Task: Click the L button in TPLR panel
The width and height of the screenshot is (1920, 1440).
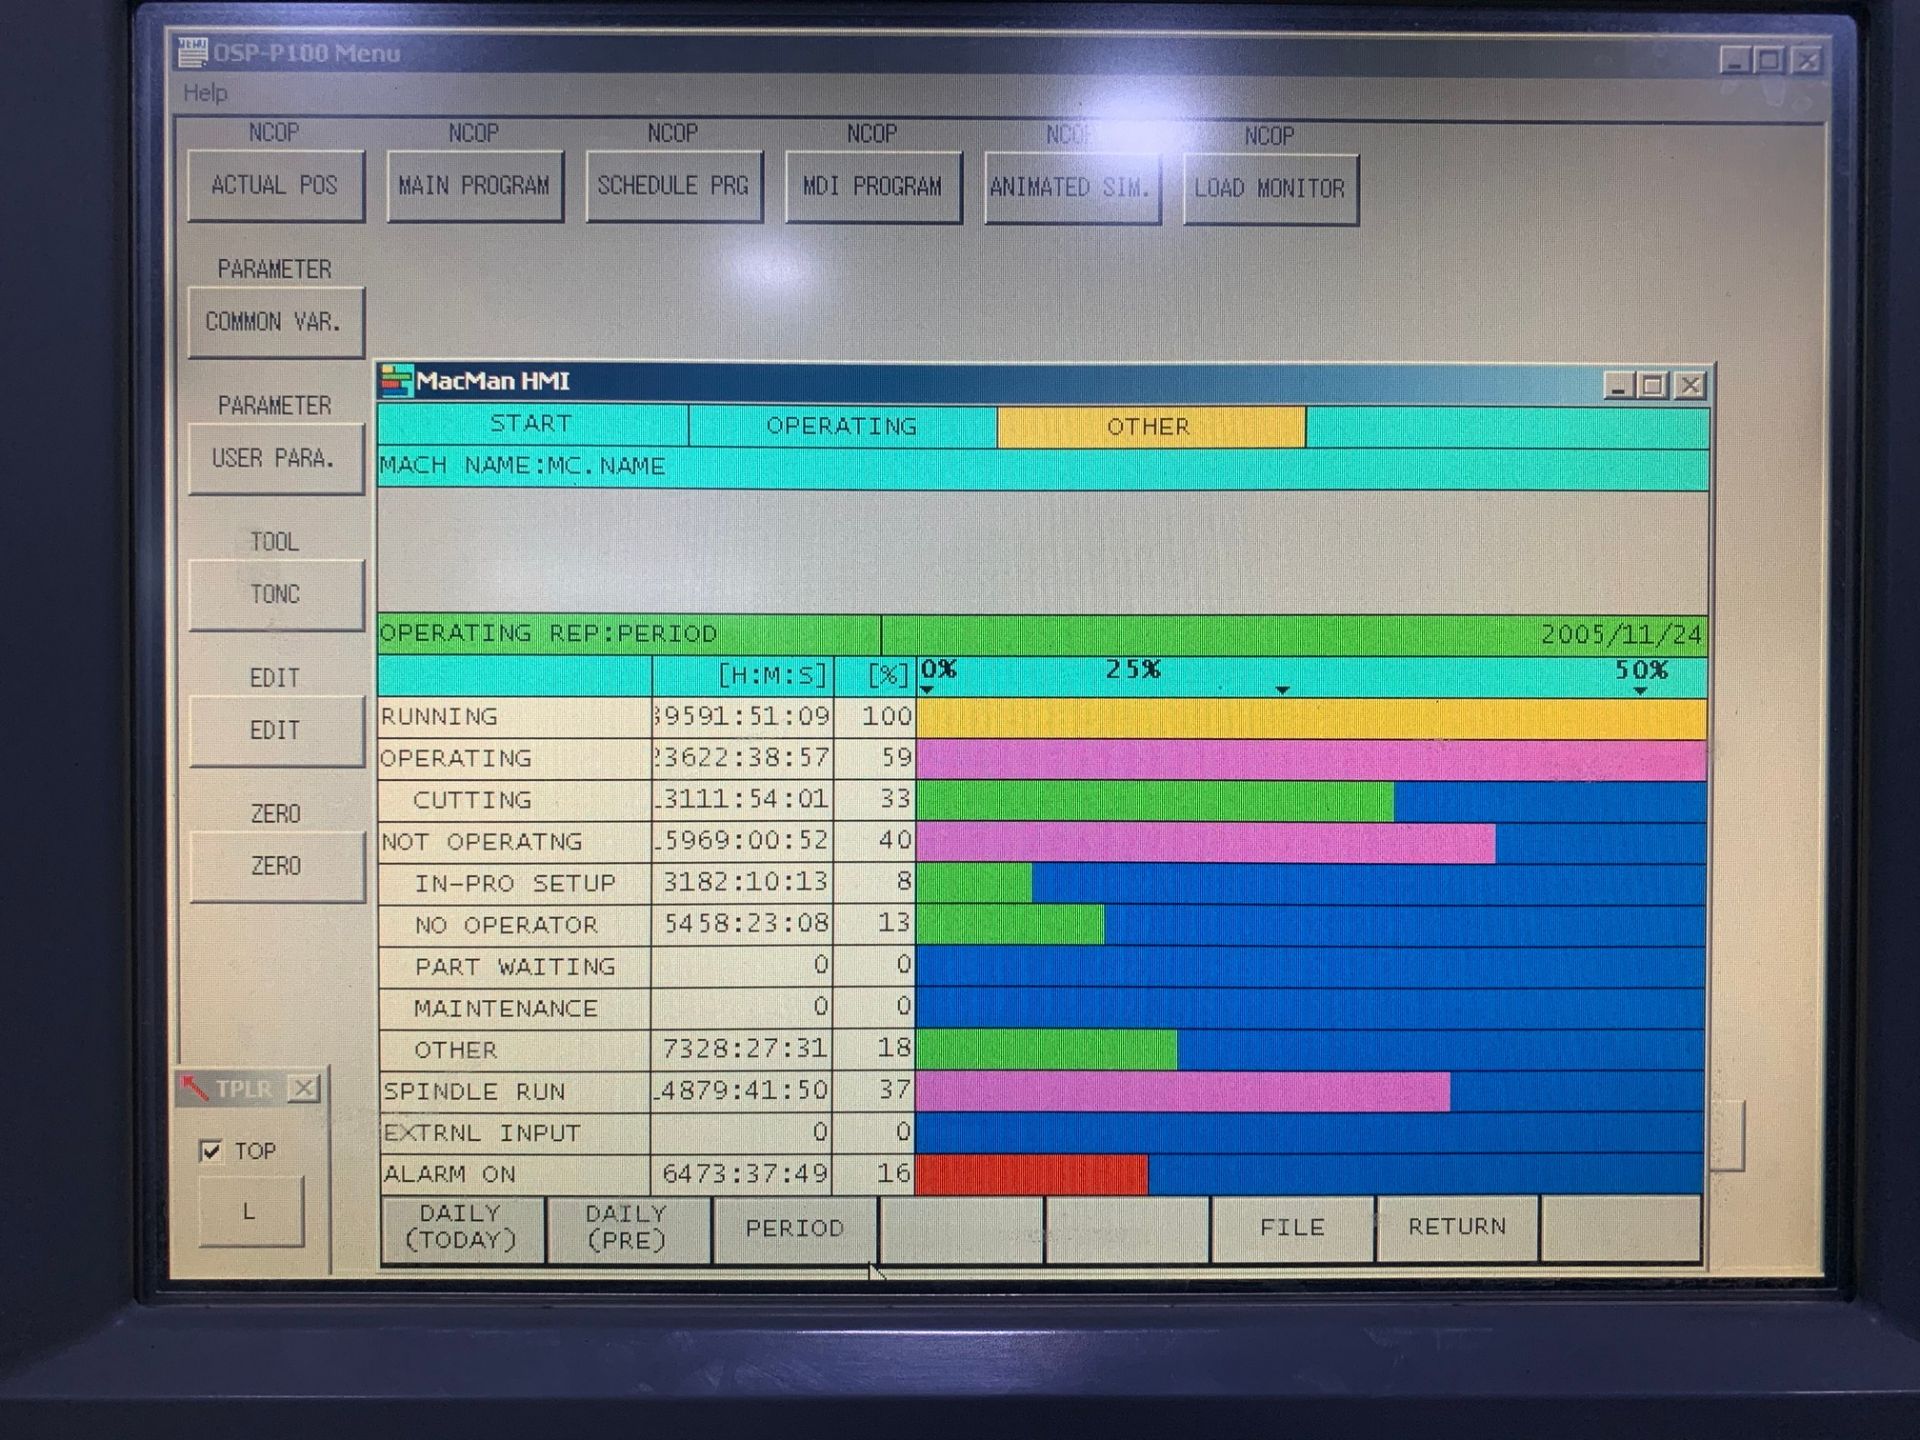Action: [x=250, y=1211]
